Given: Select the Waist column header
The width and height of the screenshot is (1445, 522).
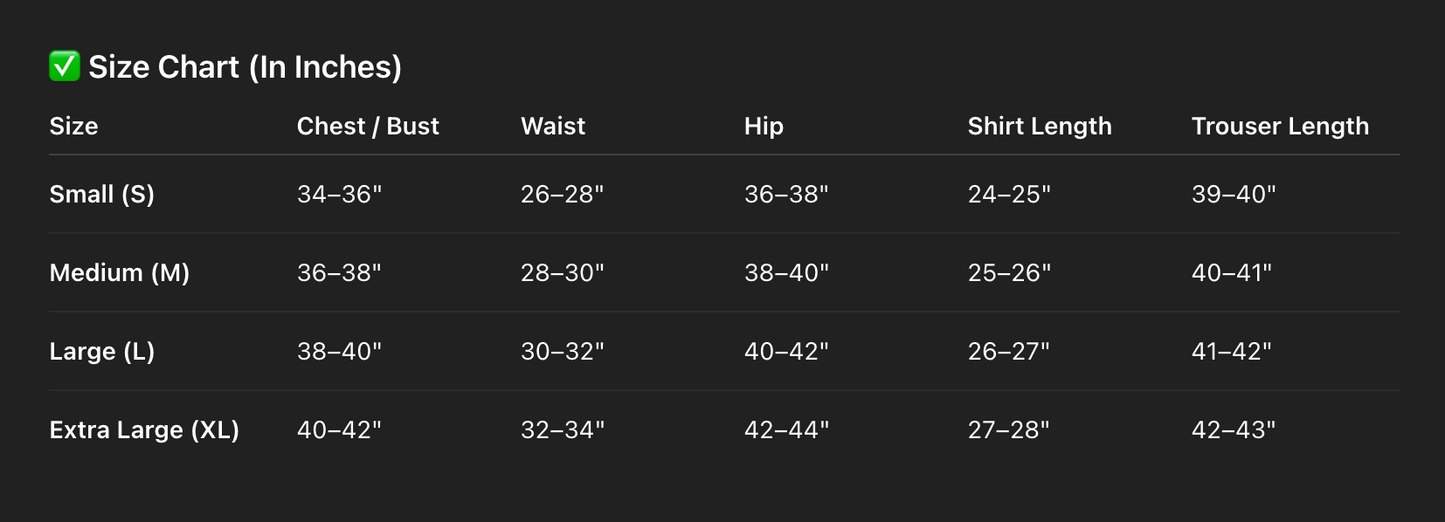Looking at the screenshot, I should [x=553, y=126].
